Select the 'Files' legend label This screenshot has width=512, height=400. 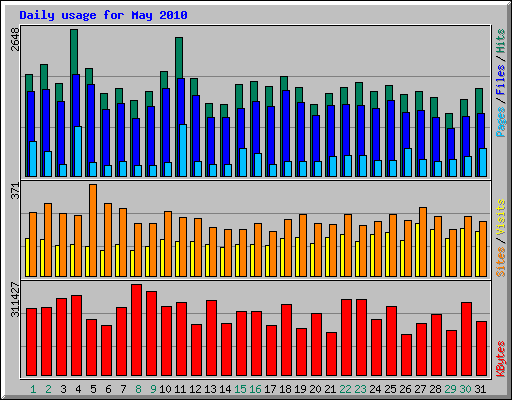pyautogui.click(x=501, y=80)
